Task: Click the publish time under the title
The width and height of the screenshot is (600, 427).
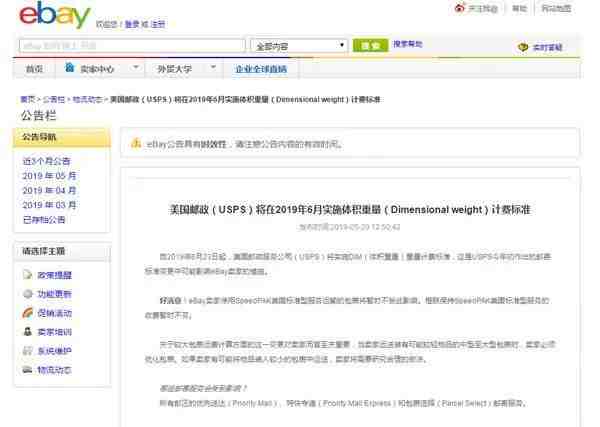Action: 349,227
